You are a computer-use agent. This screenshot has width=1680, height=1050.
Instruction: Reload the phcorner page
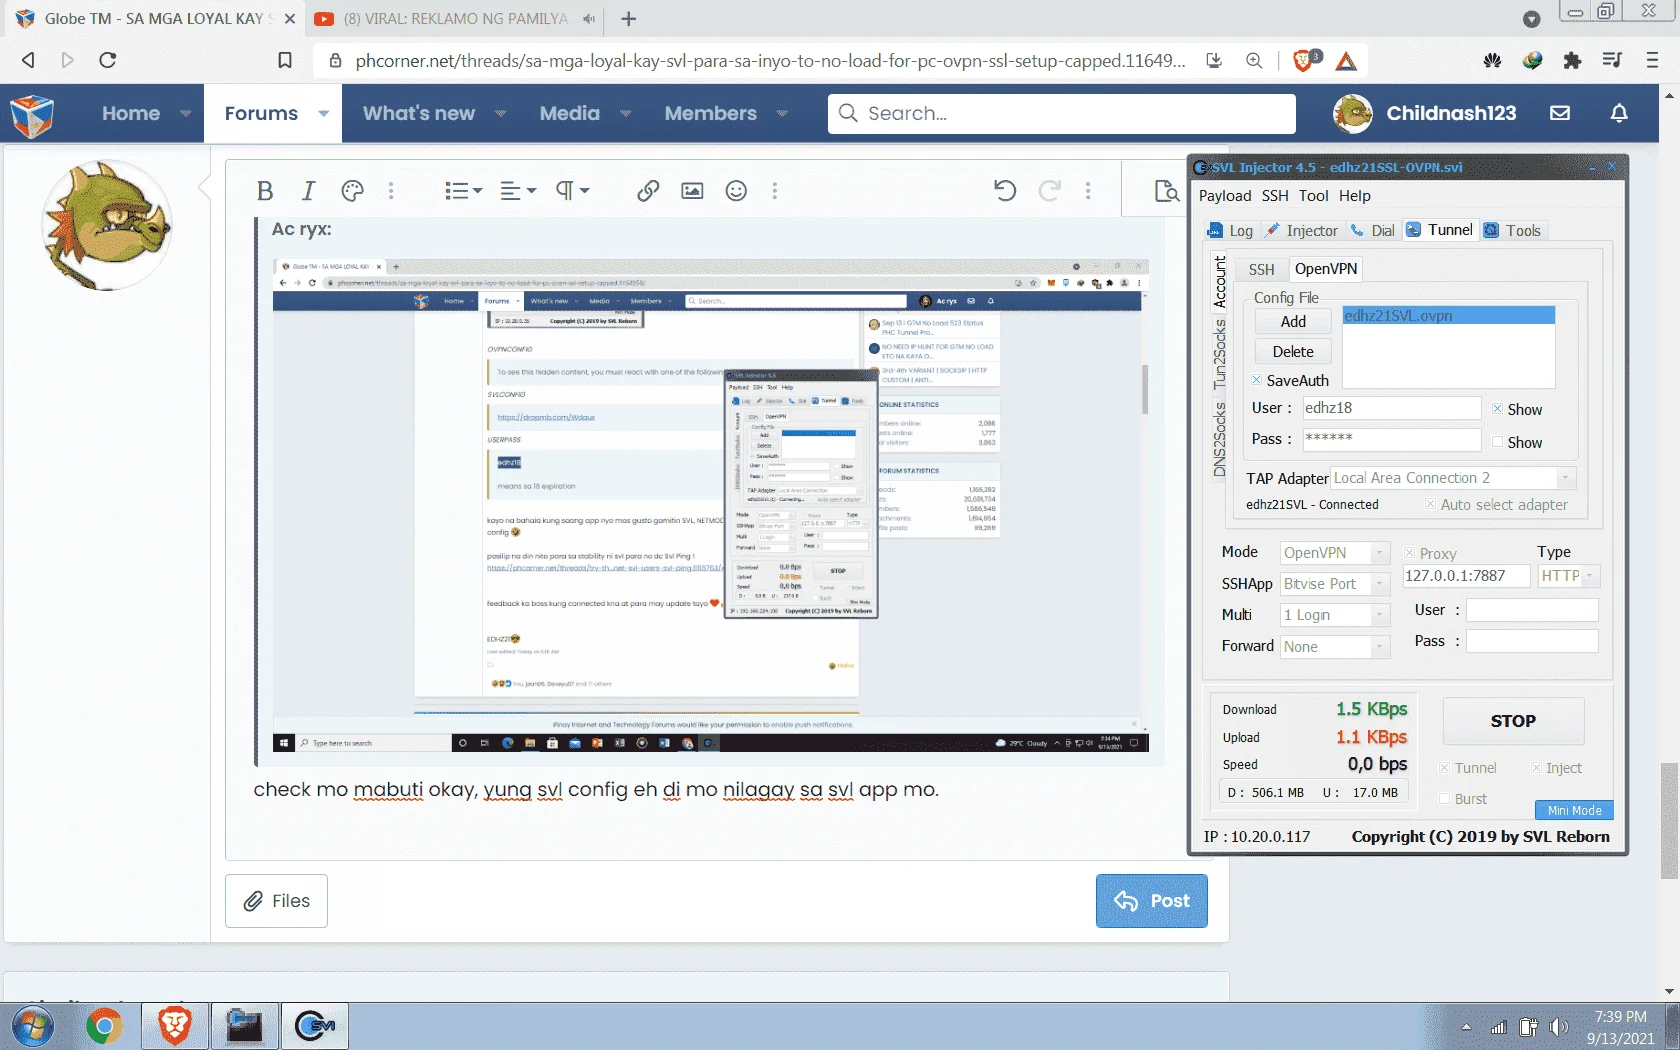[108, 60]
